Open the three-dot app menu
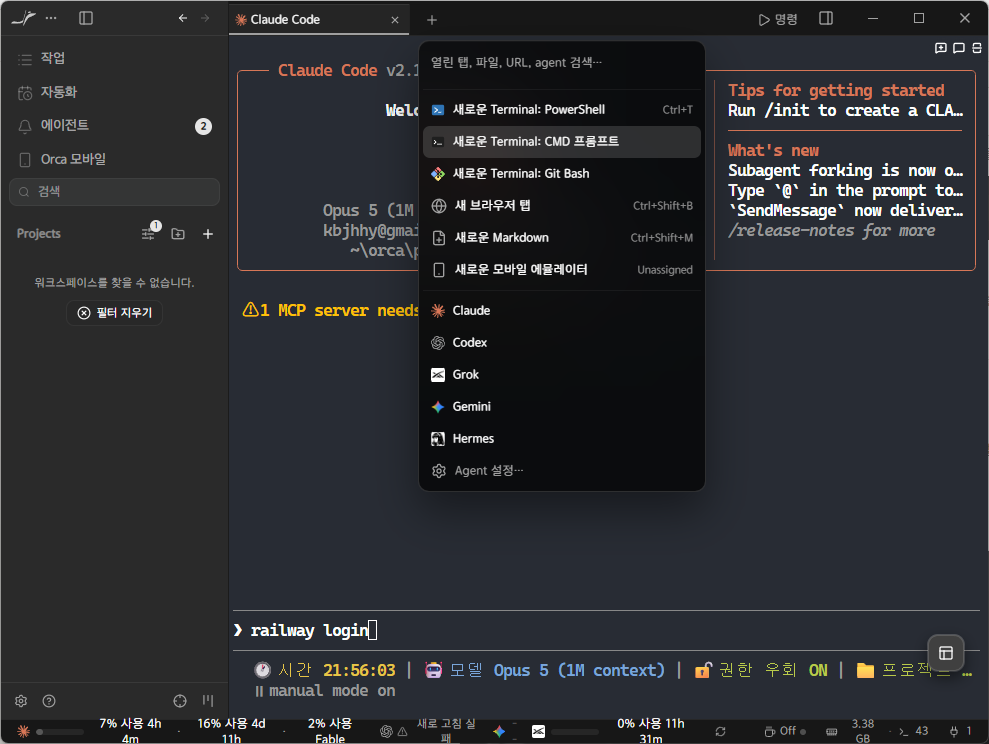 (x=51, y=18)
